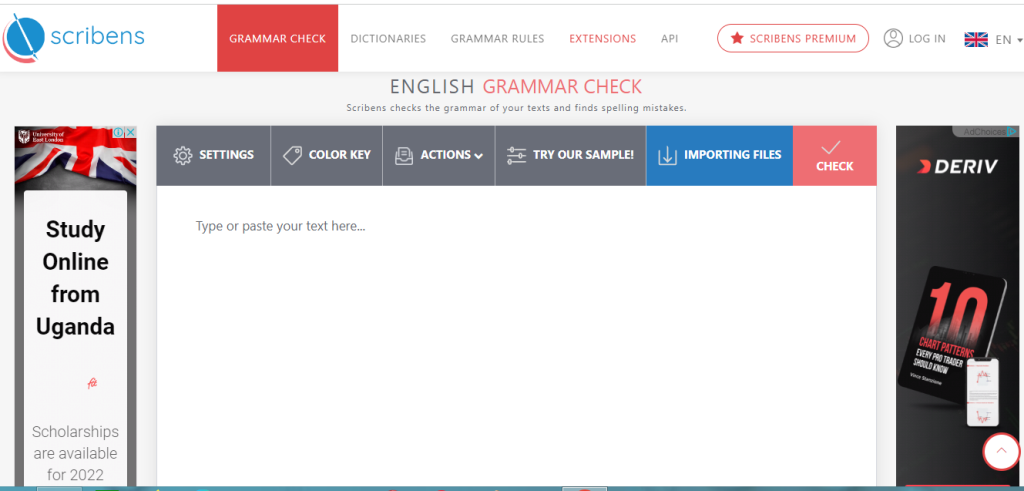Image resolution: width=1024 pixels, height=491 pixels.
Task: Go to Grammar Rules page
Action: (497, 39)
